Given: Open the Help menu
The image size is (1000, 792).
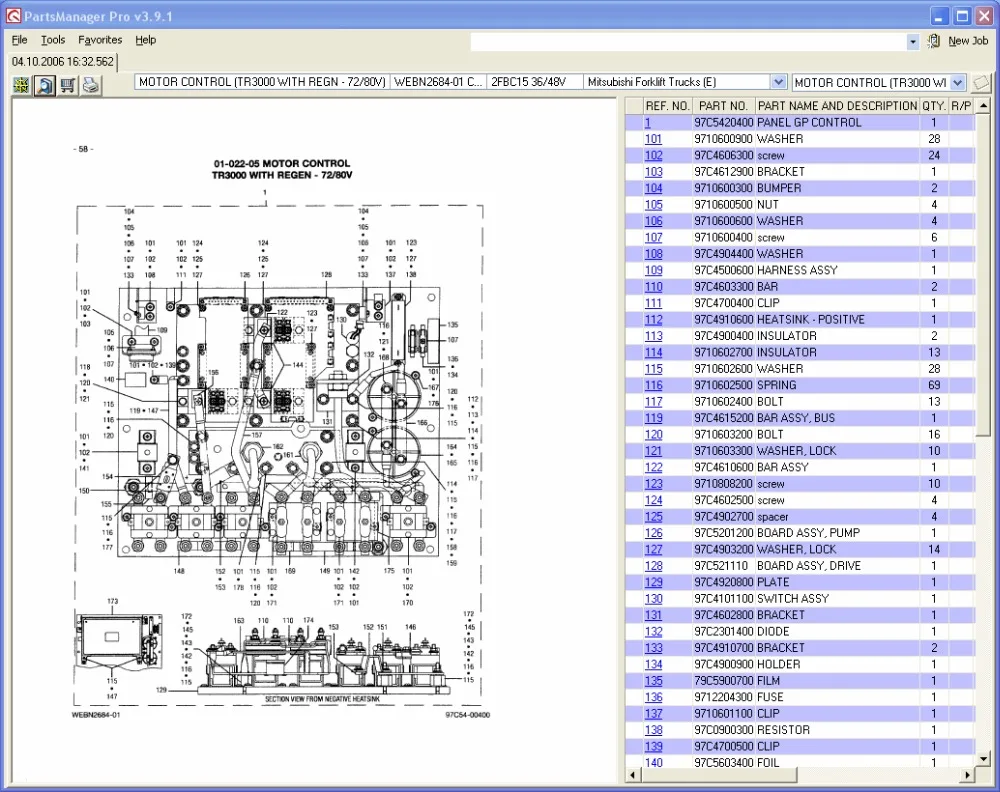Looking at the screenshot, I should pyautogui.click(x=145, y=40).
